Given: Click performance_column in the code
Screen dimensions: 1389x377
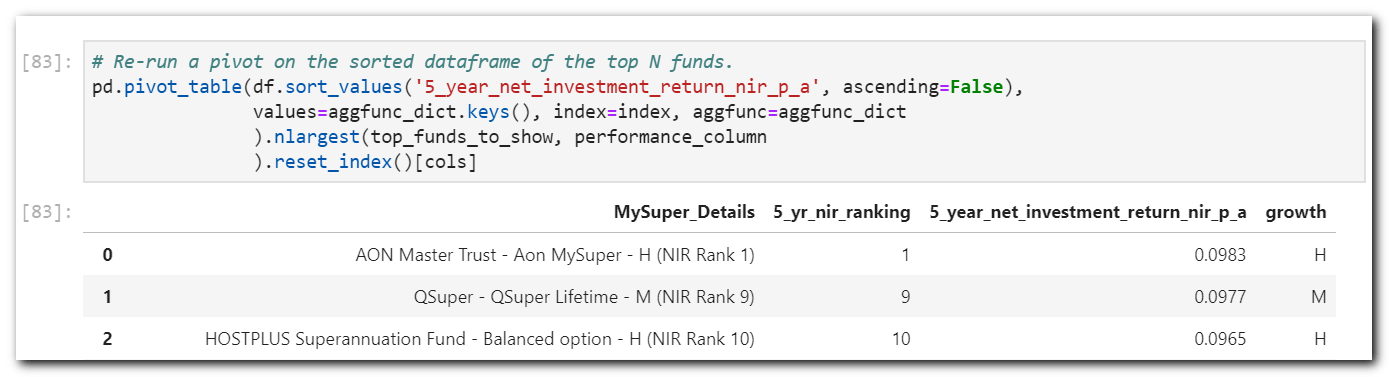Looking at the screenshot, I should (671, 137).
